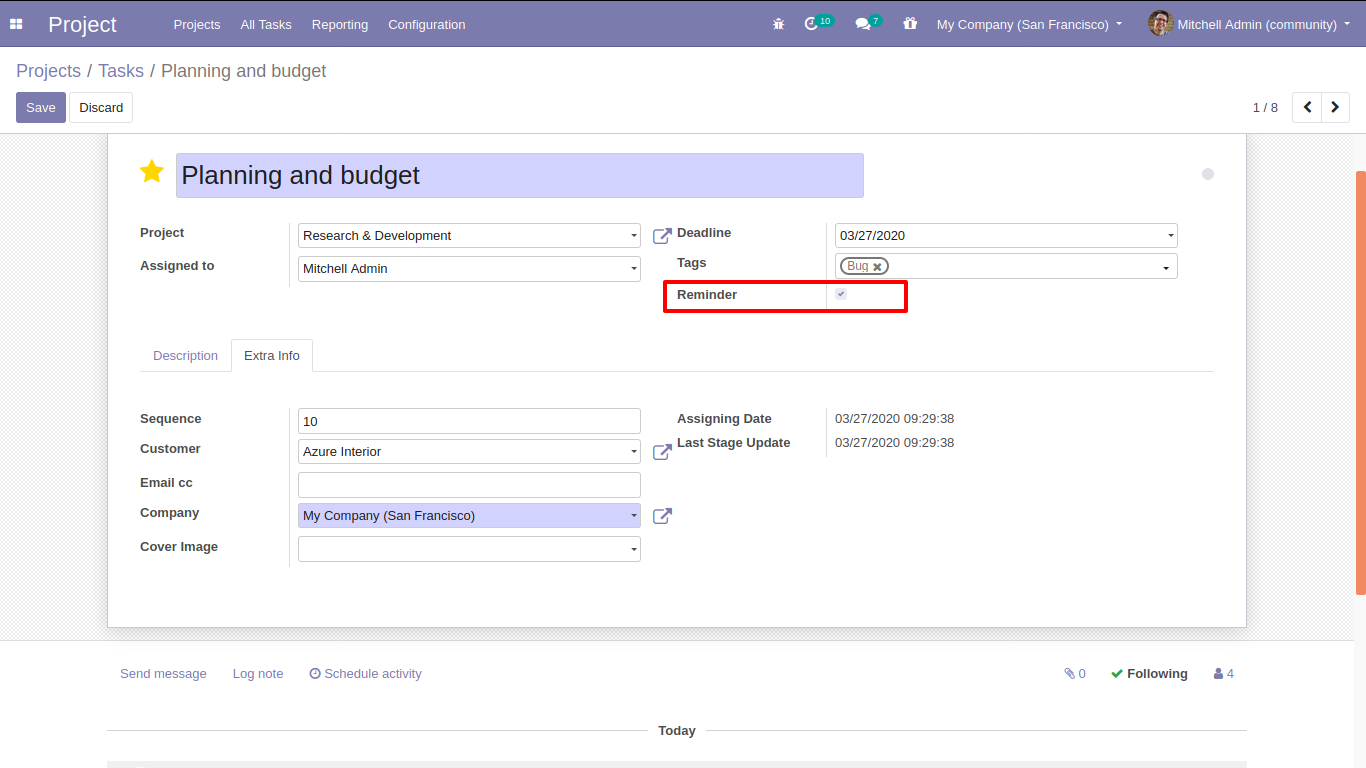Switch to the Description tab
This screenshot has width=1366, height=768.
point(185,356)
